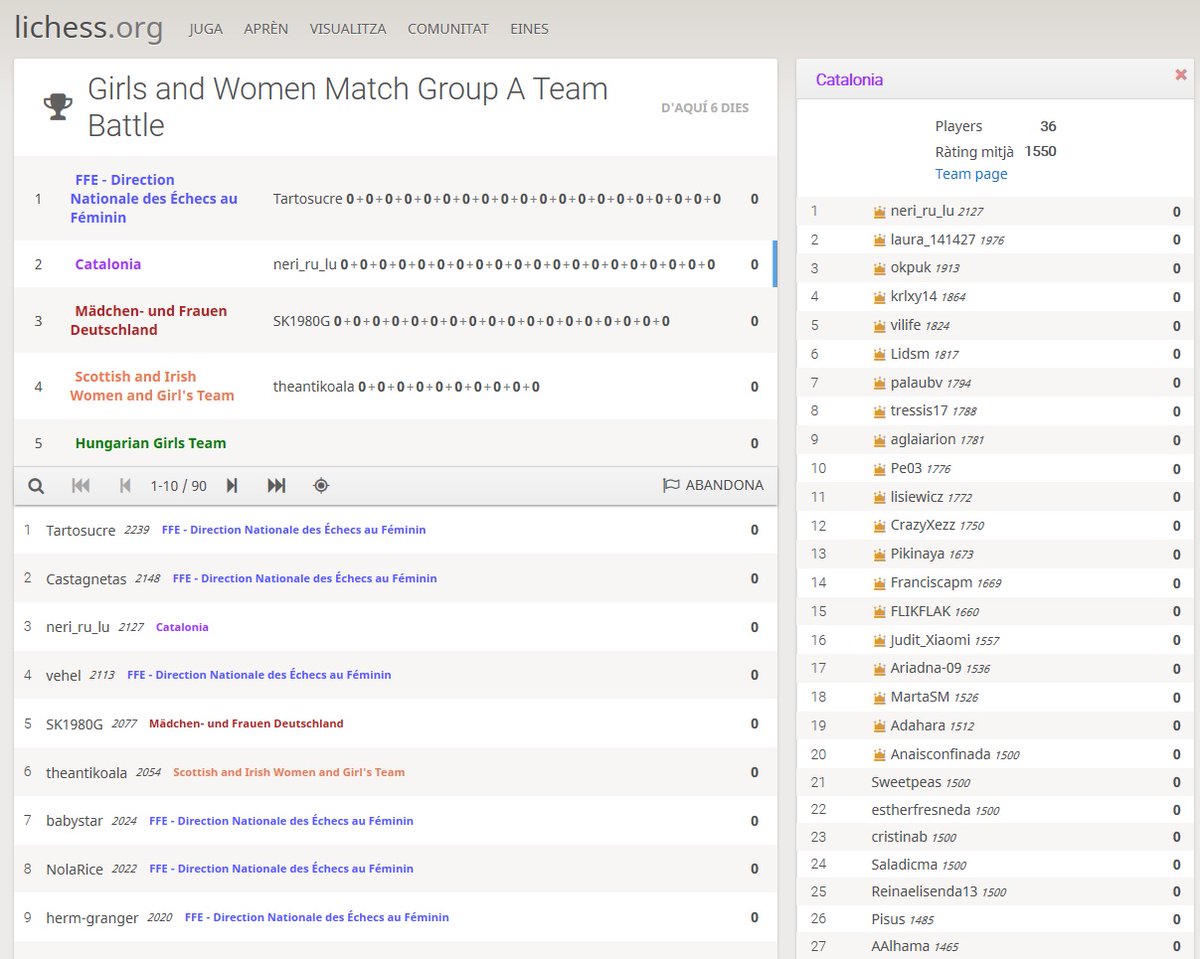Click crown icon next to Pikinaya
This screenshot has height=959, width=1200.
pyautogui.click(x=880, y=554)
